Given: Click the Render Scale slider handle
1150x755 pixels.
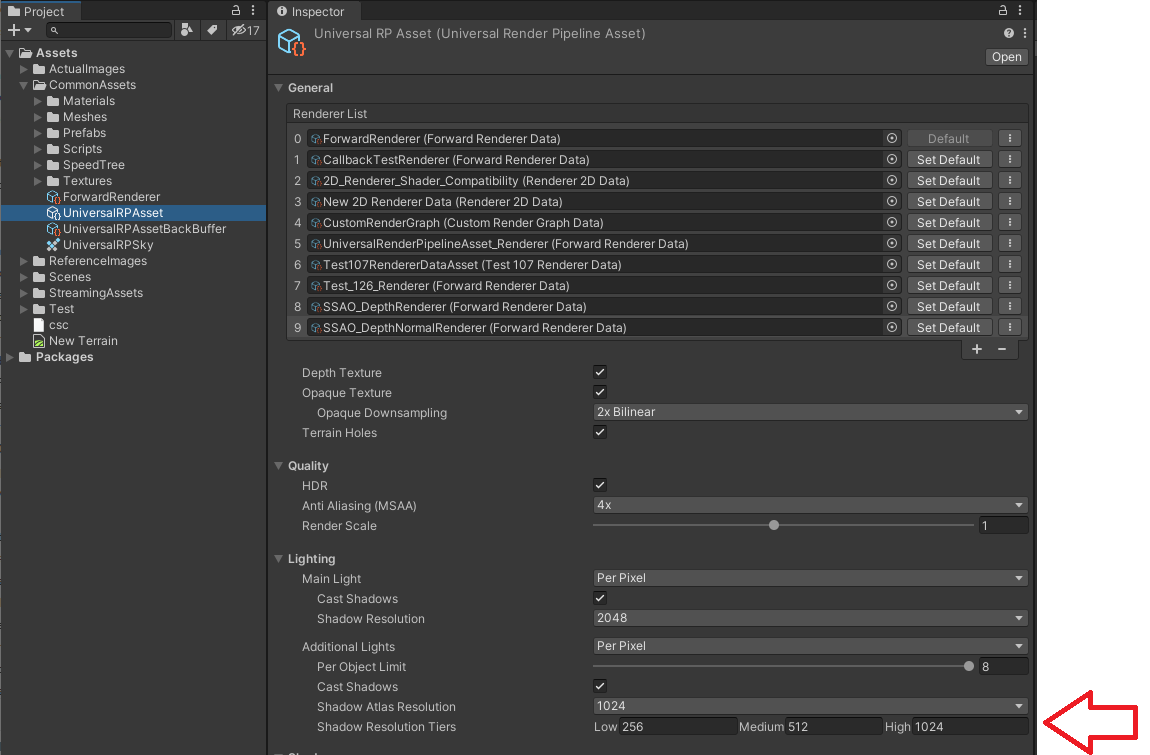Looking at the screenshot, I should pos(774,525).
